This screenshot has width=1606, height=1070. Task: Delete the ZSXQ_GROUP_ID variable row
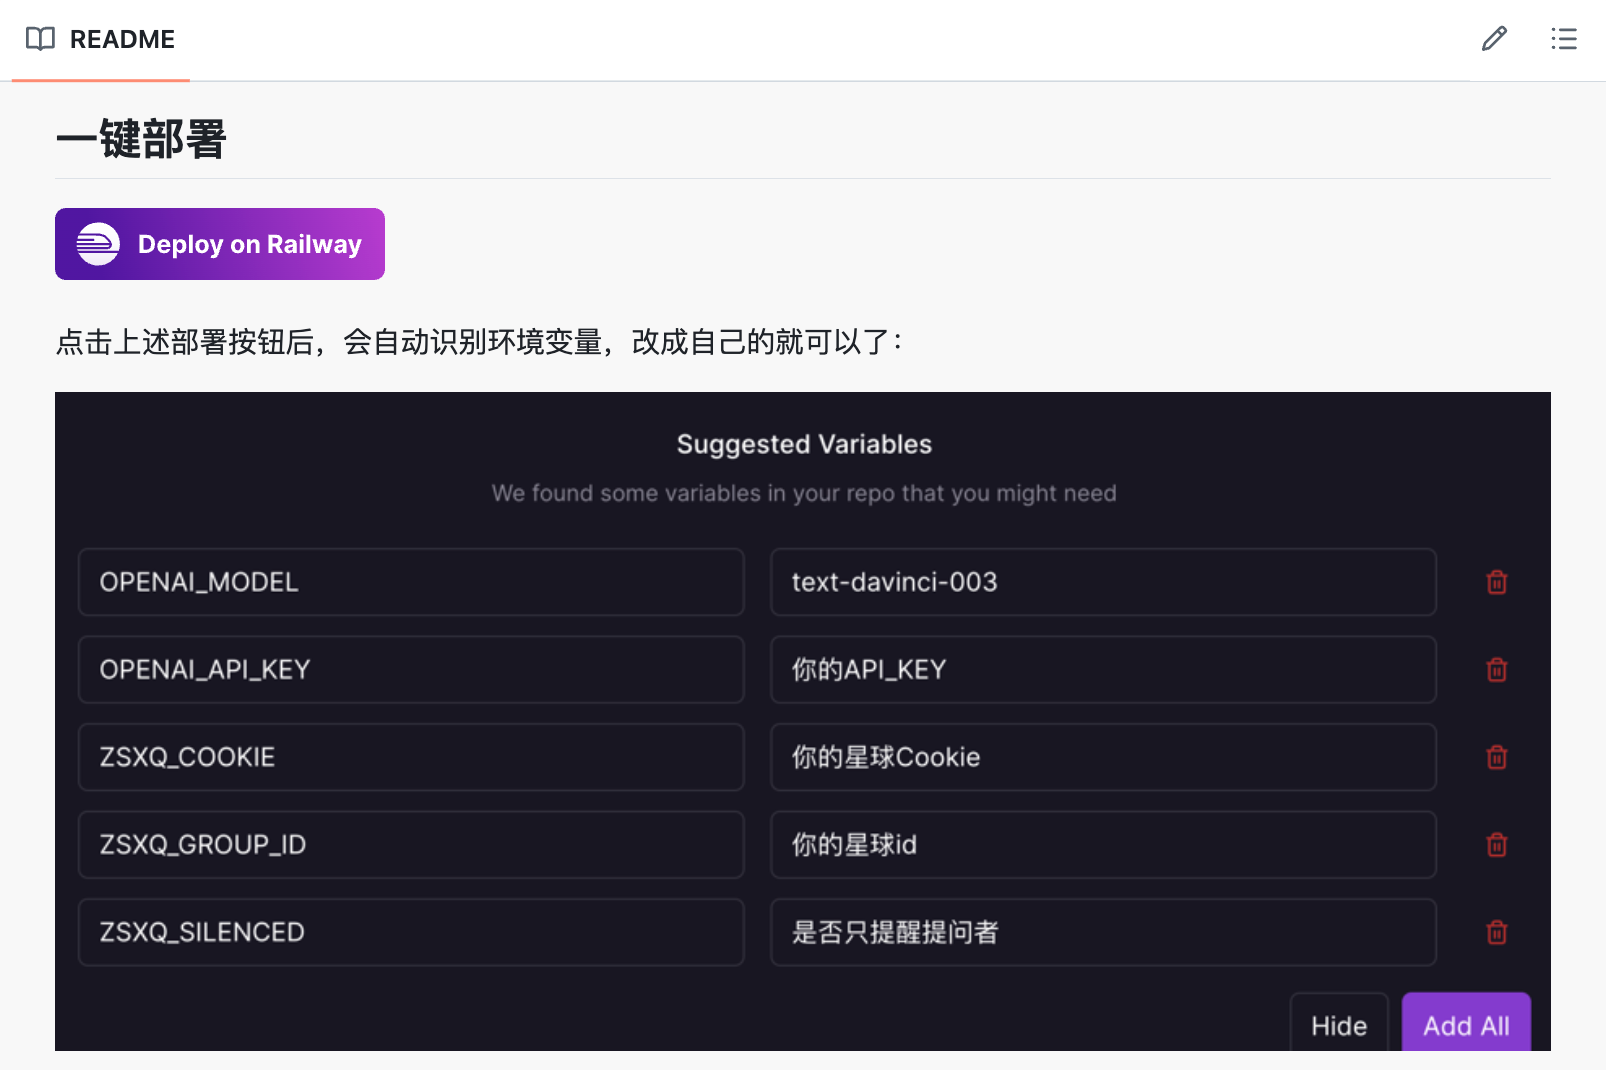tap(1497, 845)
